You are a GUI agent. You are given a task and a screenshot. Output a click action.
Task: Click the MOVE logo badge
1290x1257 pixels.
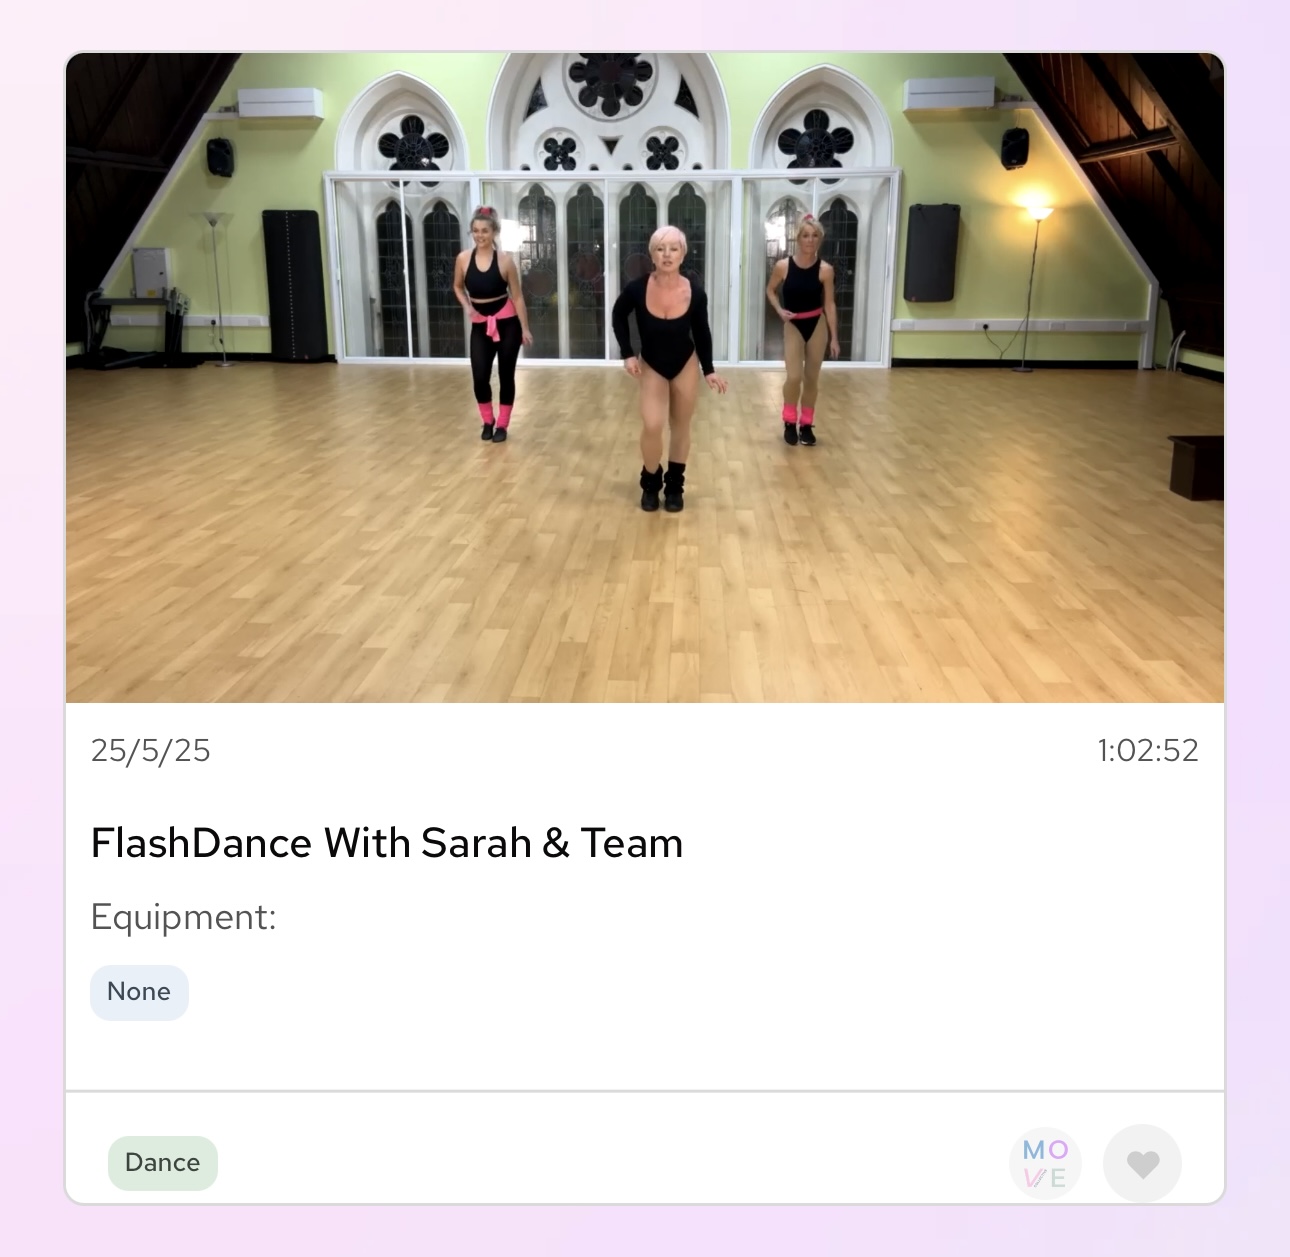[1045, 1163]
